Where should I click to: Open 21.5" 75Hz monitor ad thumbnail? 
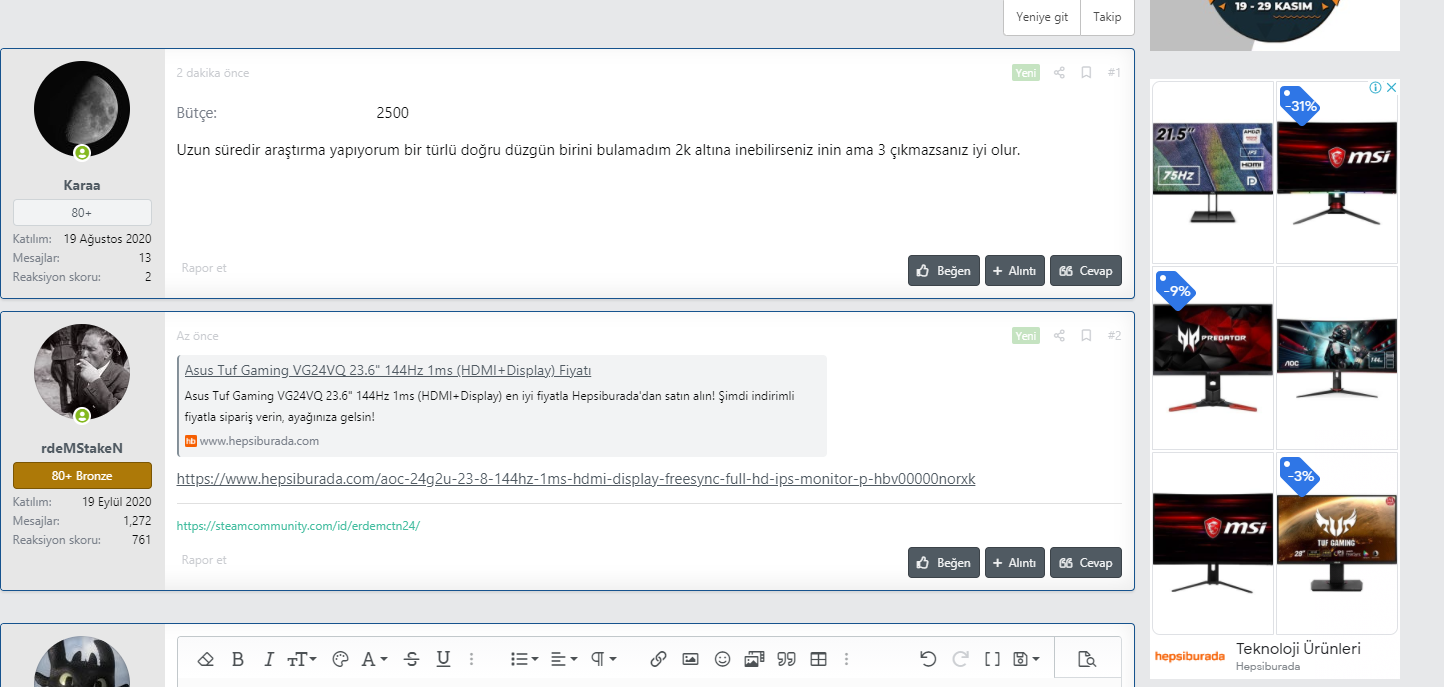pos(1213,172)
